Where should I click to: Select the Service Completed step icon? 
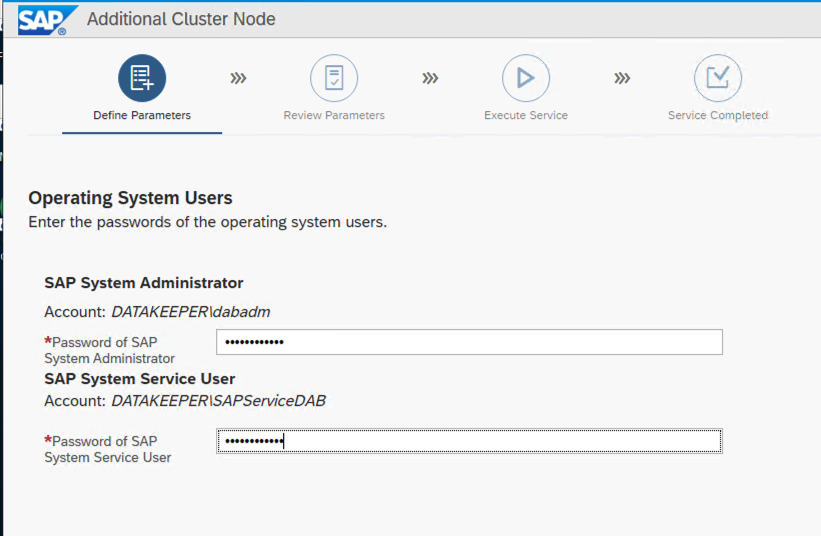(718, 78)
